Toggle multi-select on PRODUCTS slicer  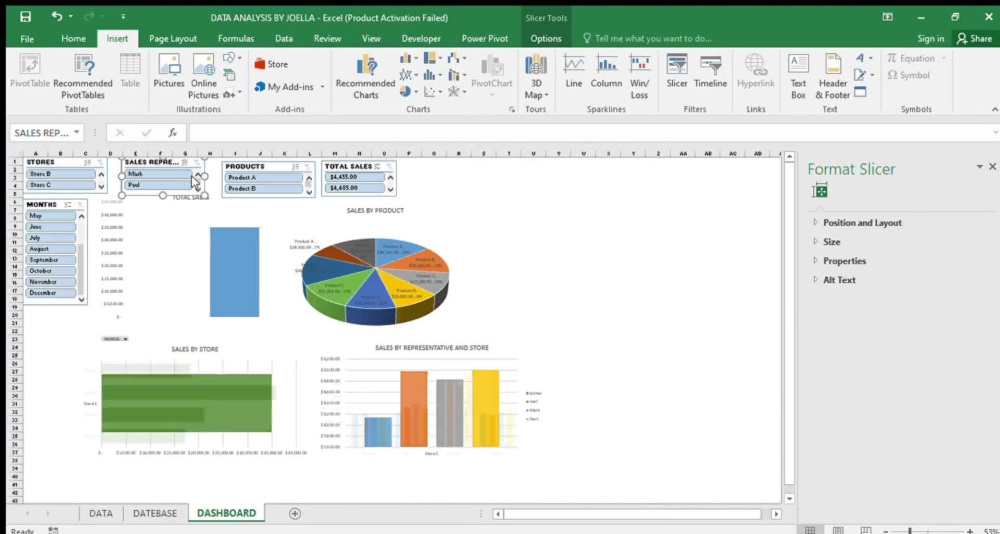(x=295, y=167)
